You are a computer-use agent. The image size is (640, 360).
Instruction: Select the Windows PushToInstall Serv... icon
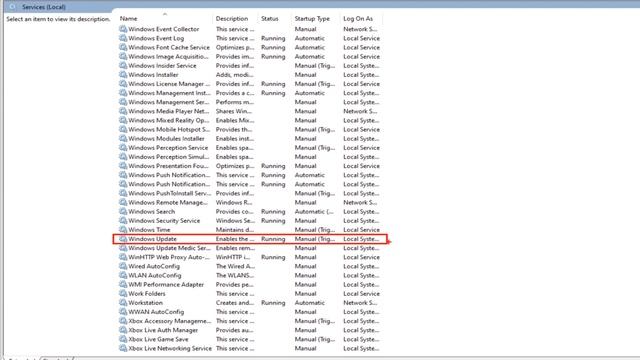pyautogui.click(x=123, y=193)
